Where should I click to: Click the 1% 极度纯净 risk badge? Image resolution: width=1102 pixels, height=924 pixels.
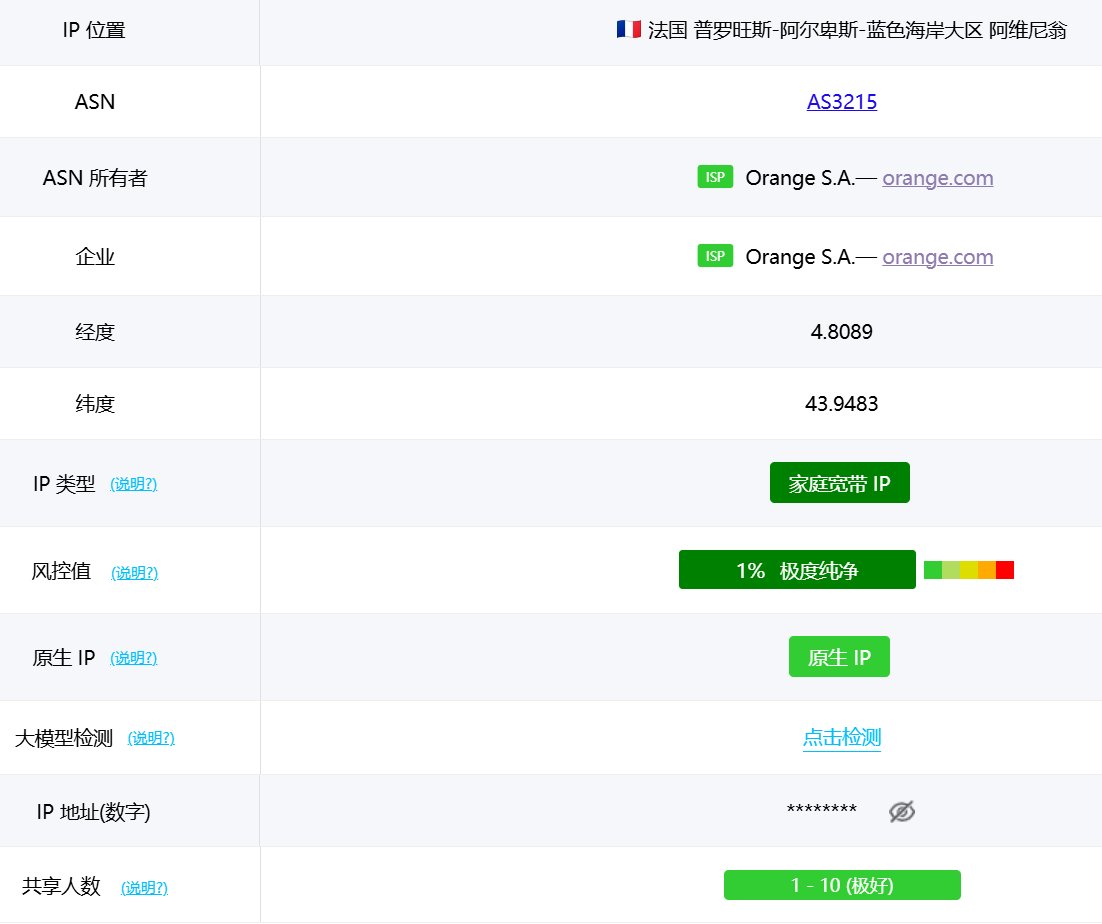(x=797, y=570)
